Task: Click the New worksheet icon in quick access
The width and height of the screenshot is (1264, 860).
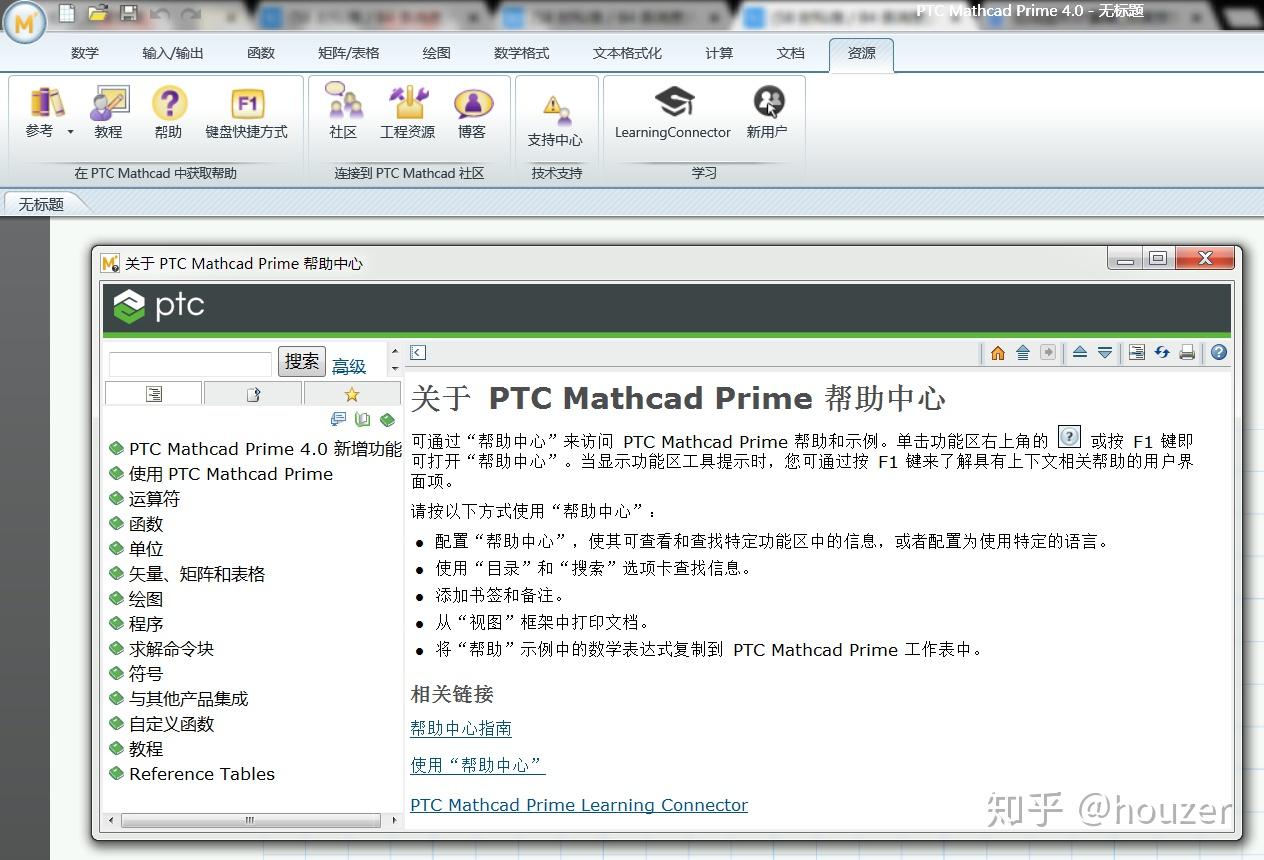Action: [67, 13]
